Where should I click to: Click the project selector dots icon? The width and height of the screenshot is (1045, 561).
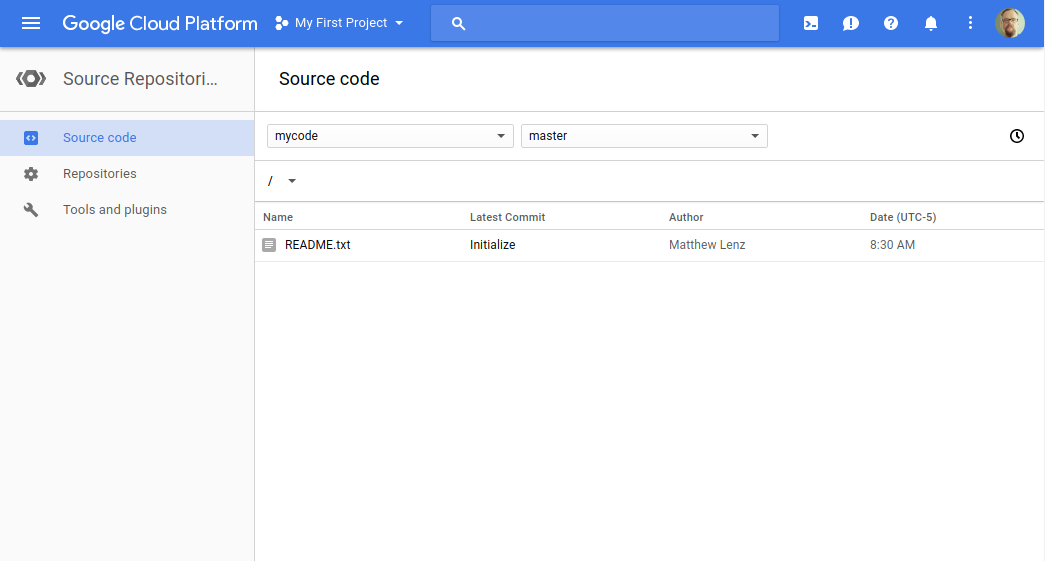[x=281, y=23]
